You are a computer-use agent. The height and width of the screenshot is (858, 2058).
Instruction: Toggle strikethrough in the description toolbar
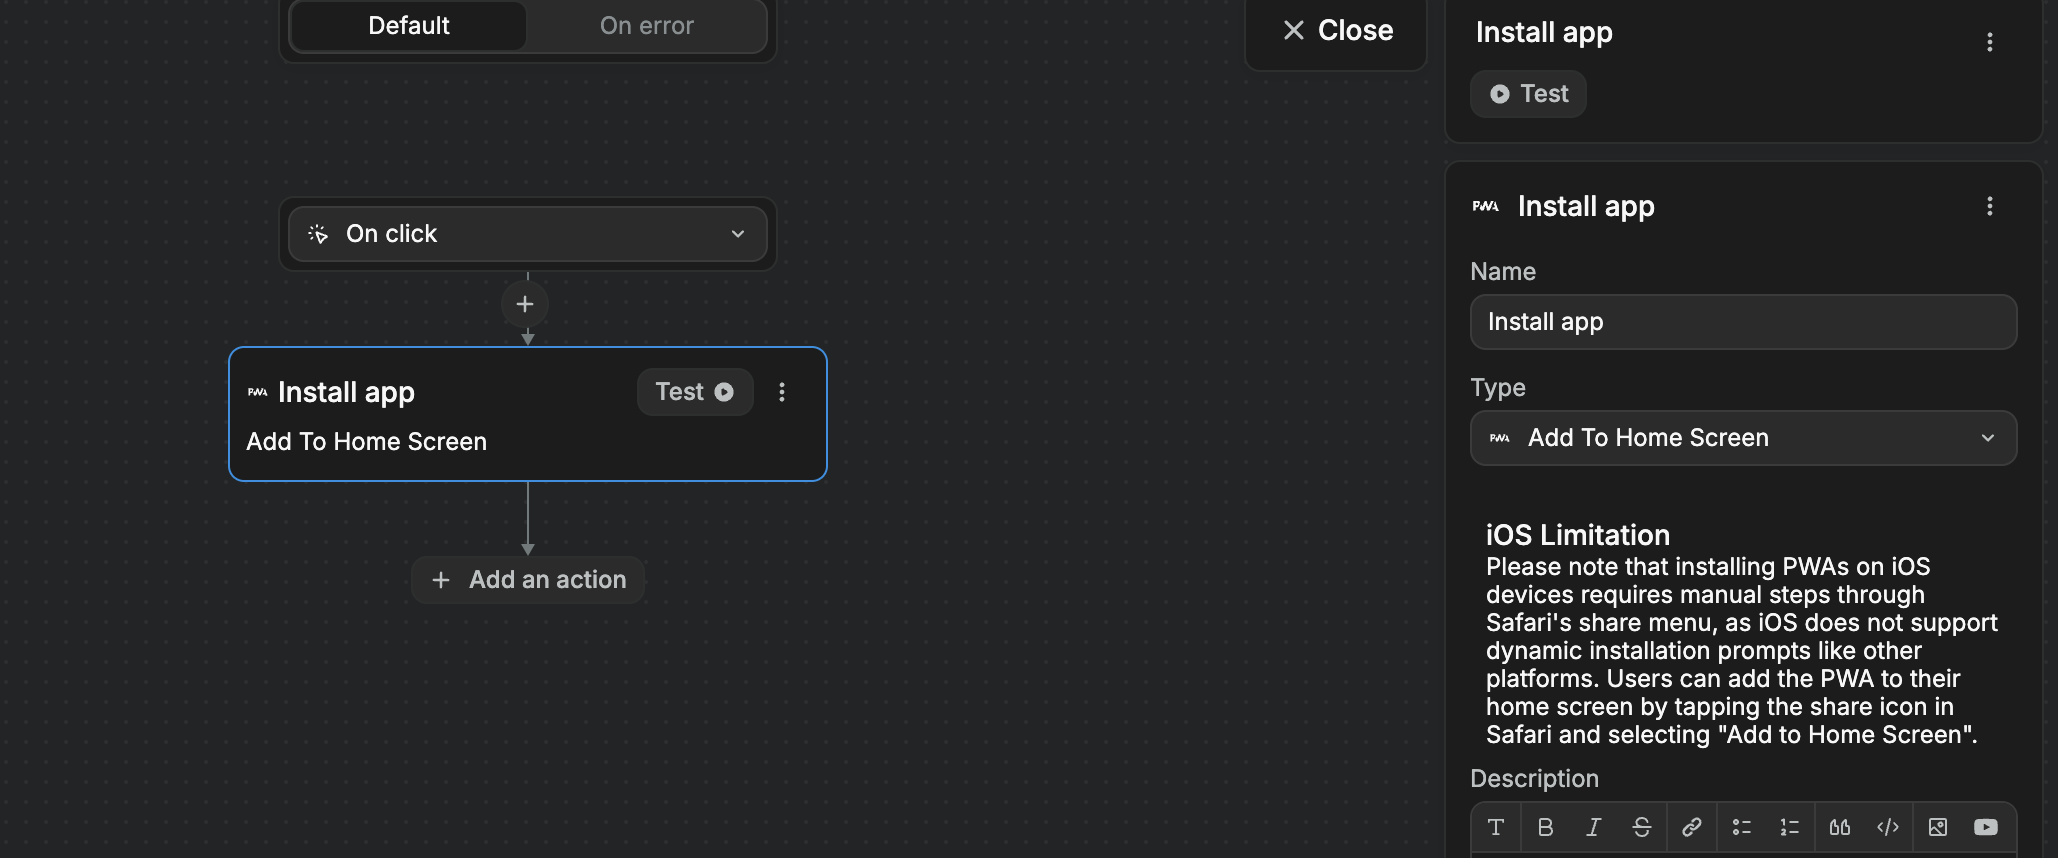point(1642,827)
